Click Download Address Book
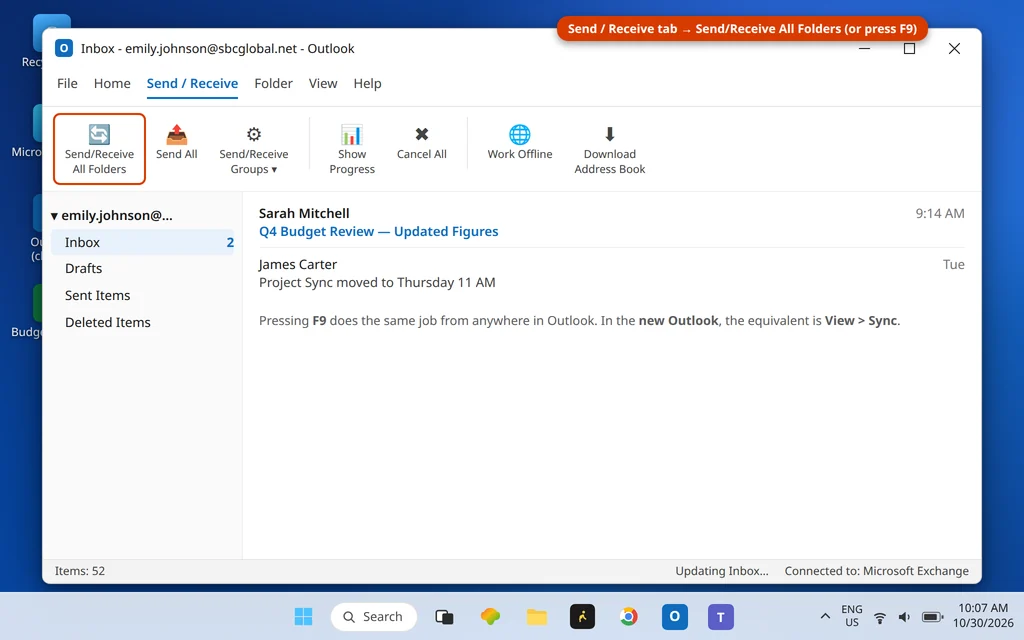Viewport: 1024px width, 640px height. 609,150
